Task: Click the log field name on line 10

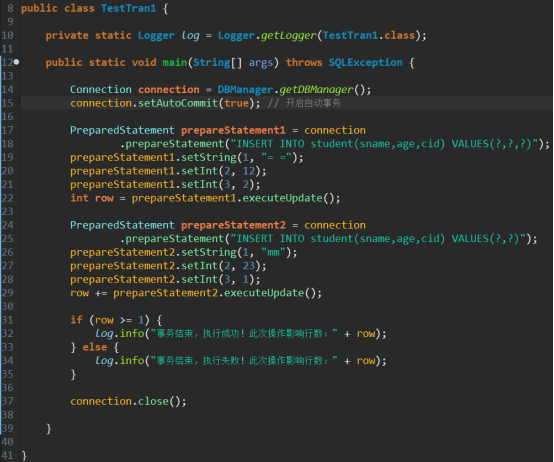Action: point(190,36)
